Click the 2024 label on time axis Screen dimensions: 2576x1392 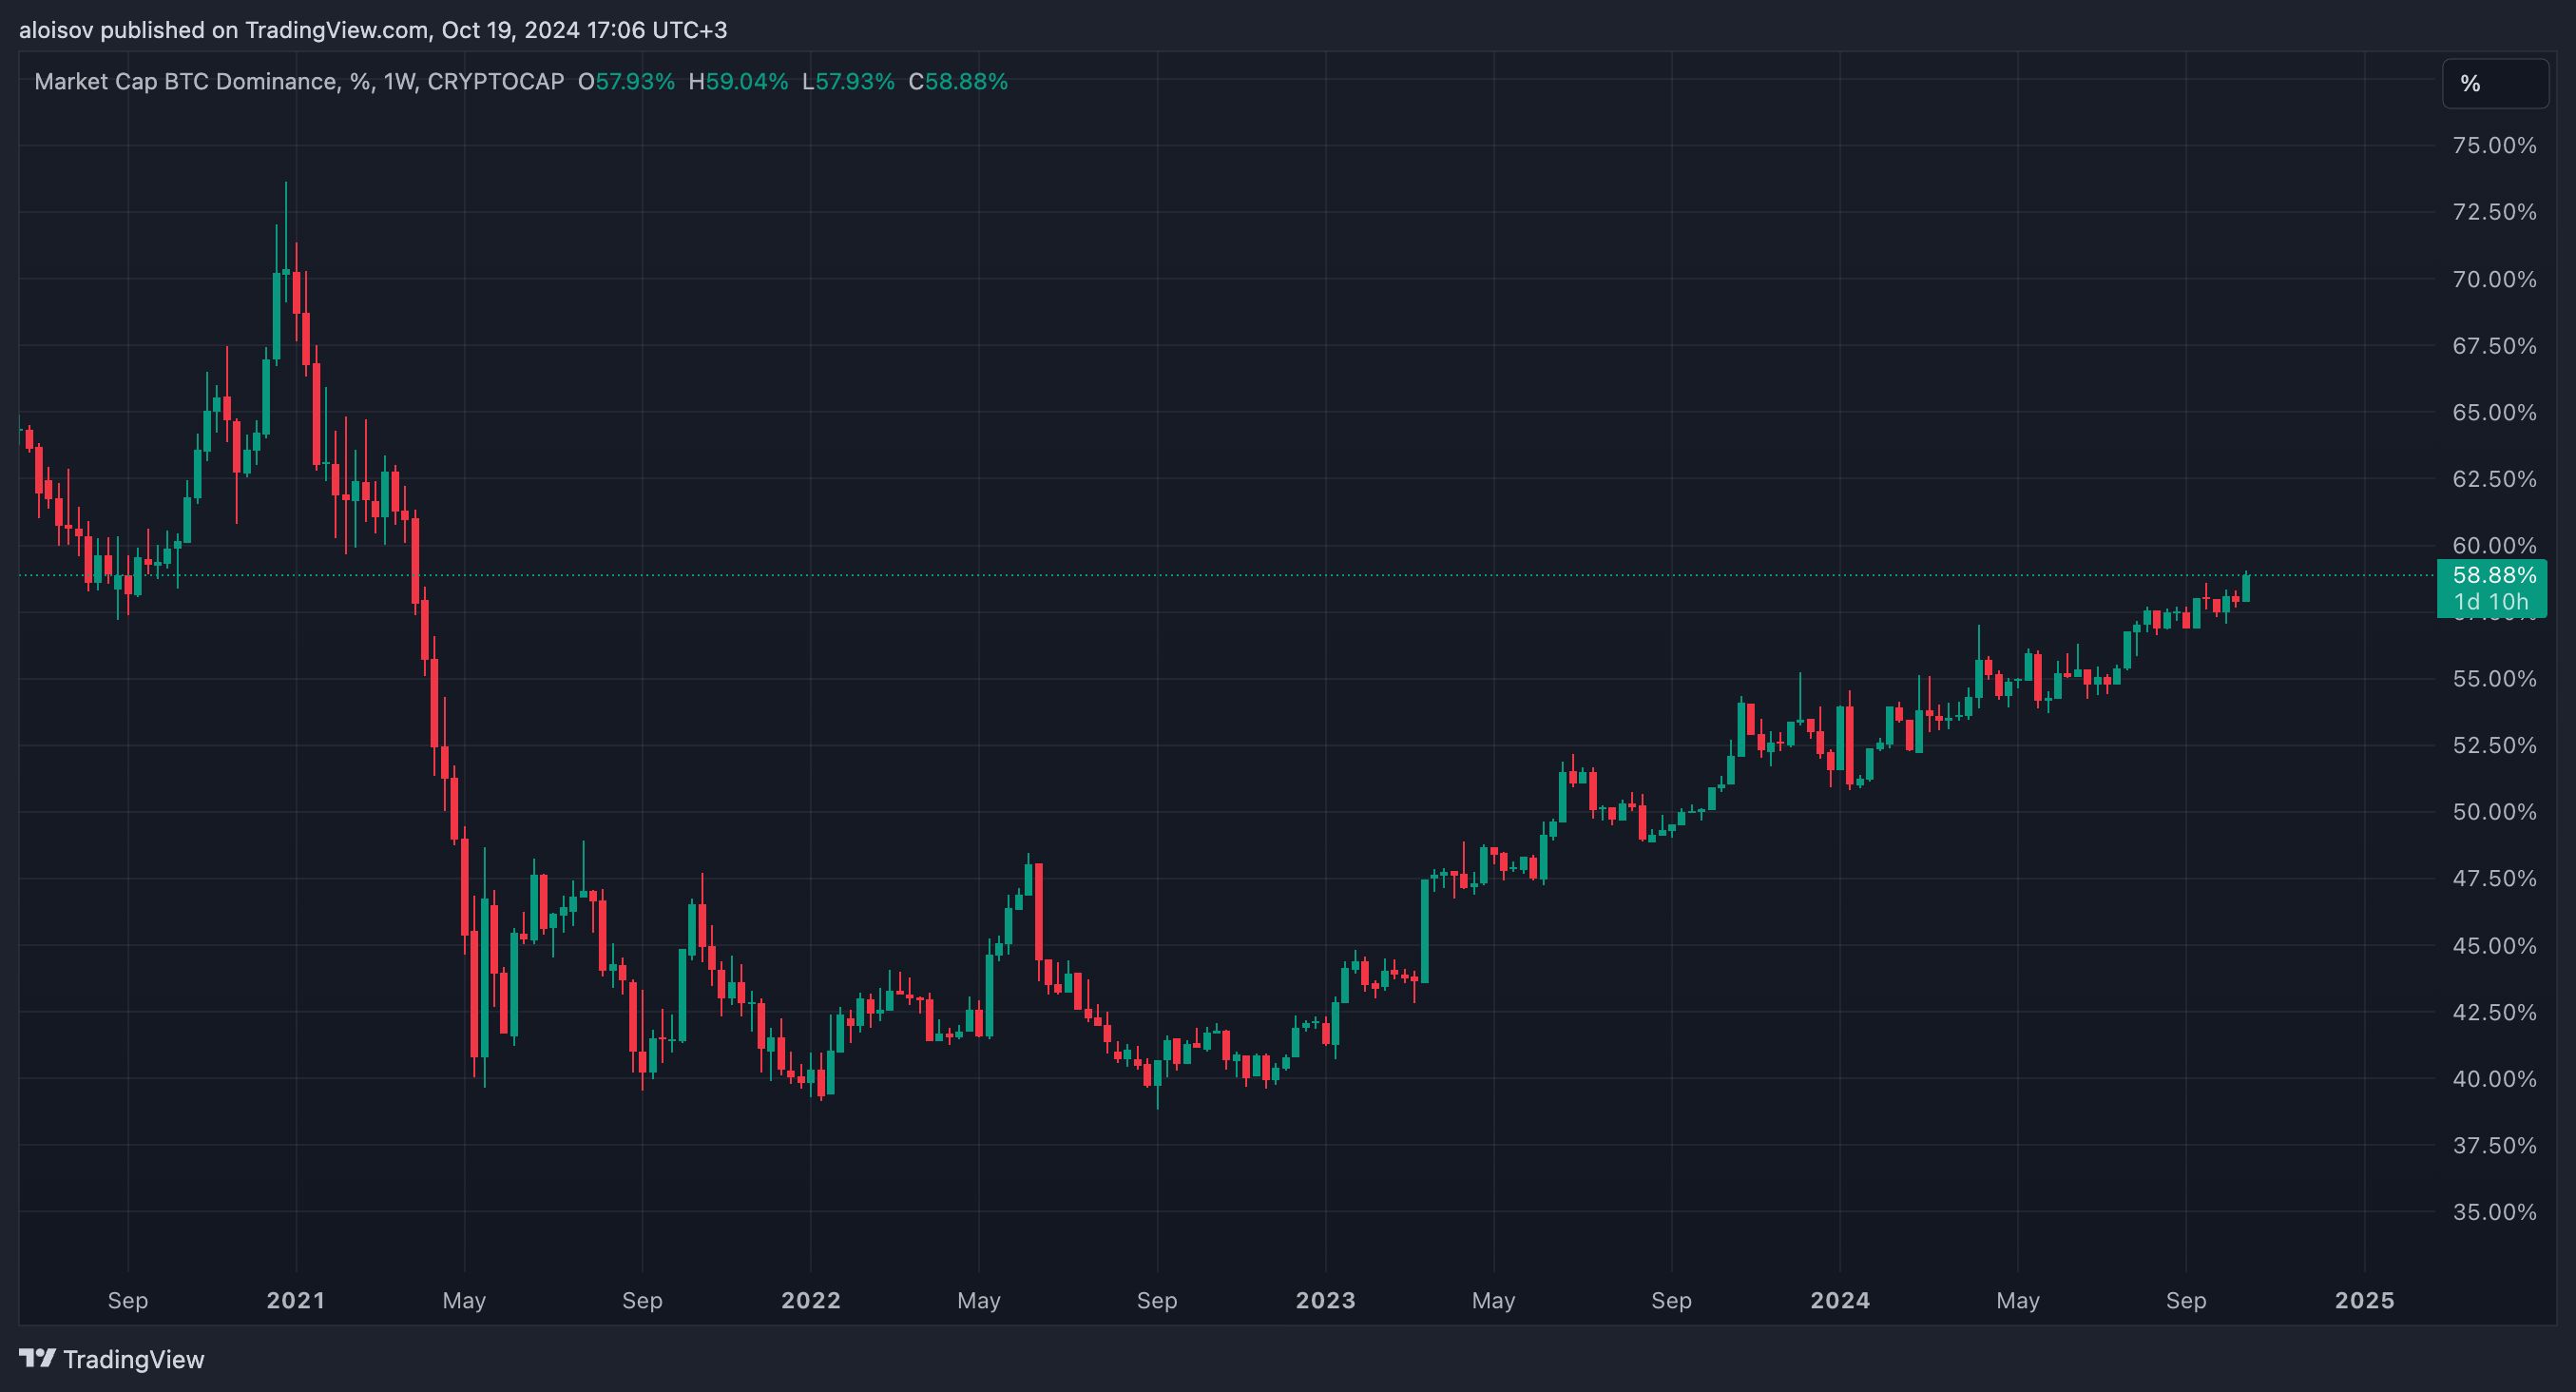coord(1840,1300)
